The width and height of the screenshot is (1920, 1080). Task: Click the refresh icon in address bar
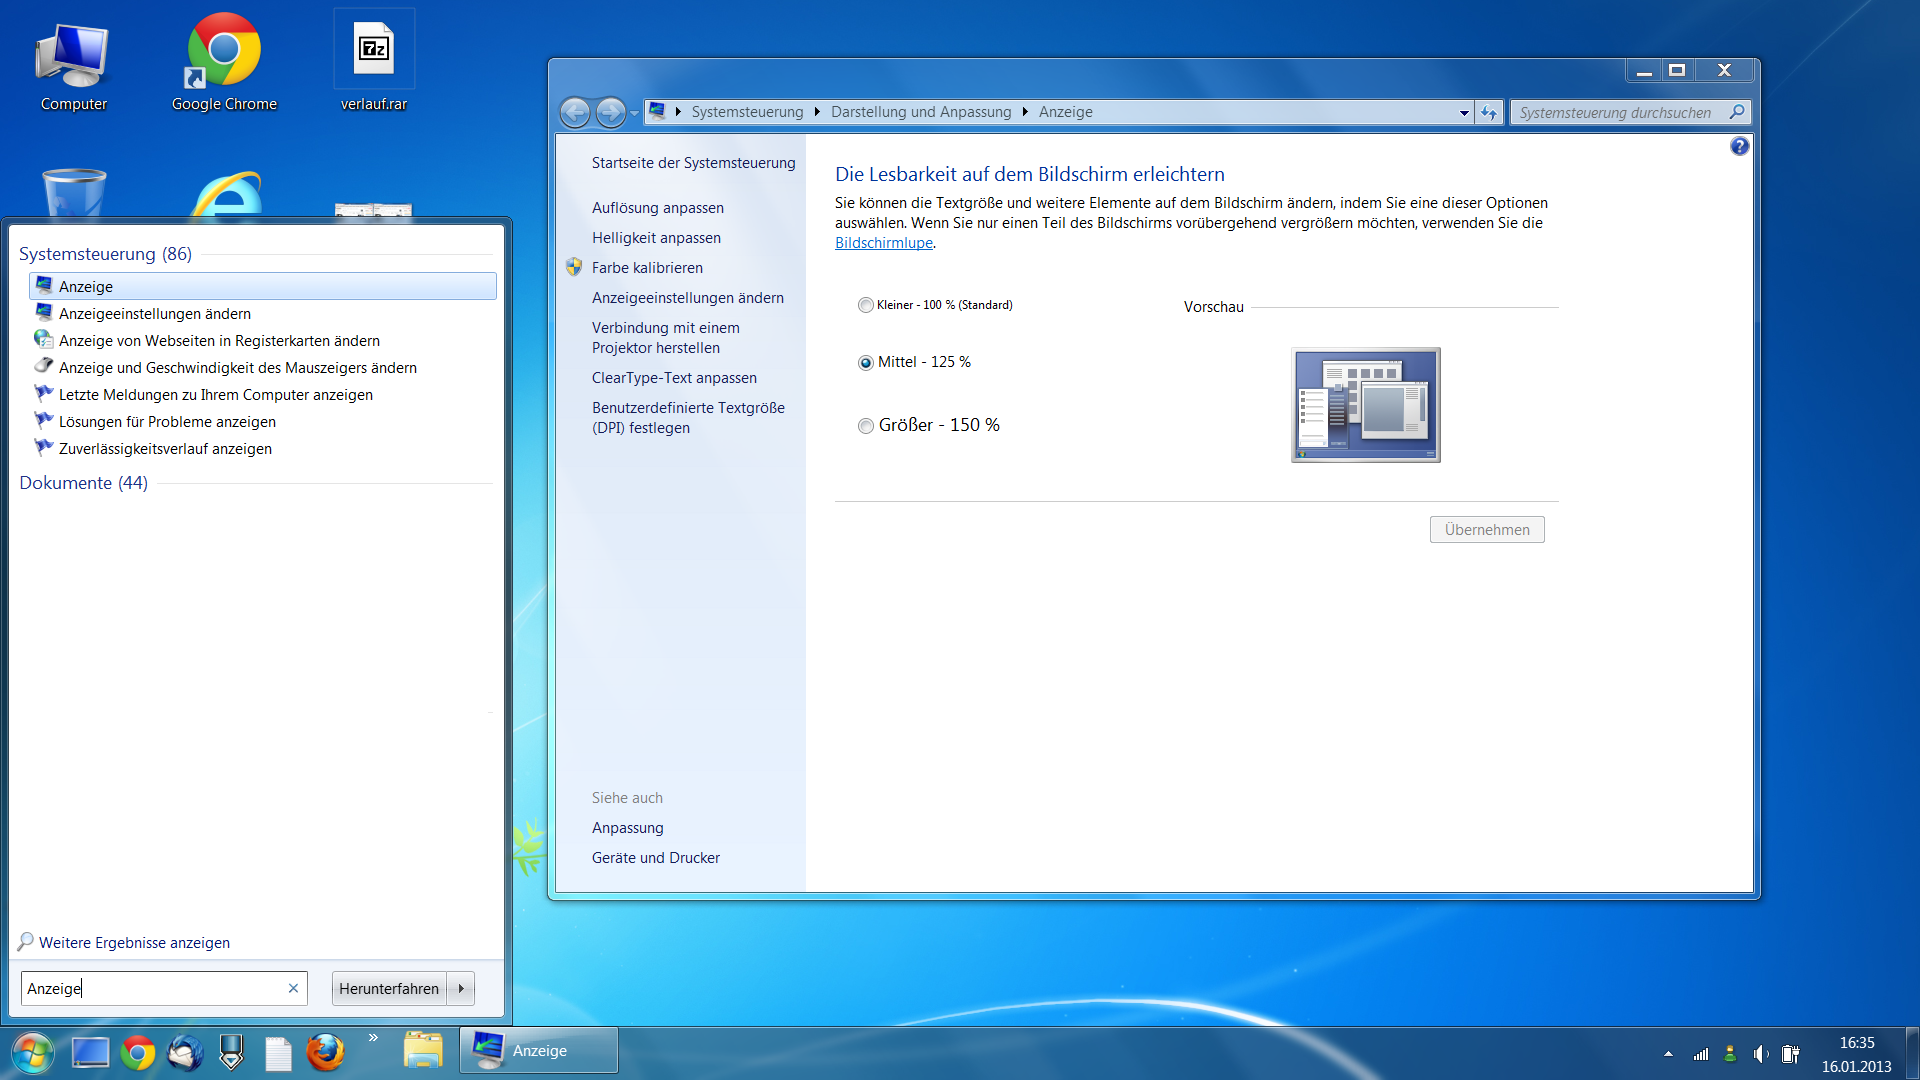pyautogui.click(x=1489, y=112)
